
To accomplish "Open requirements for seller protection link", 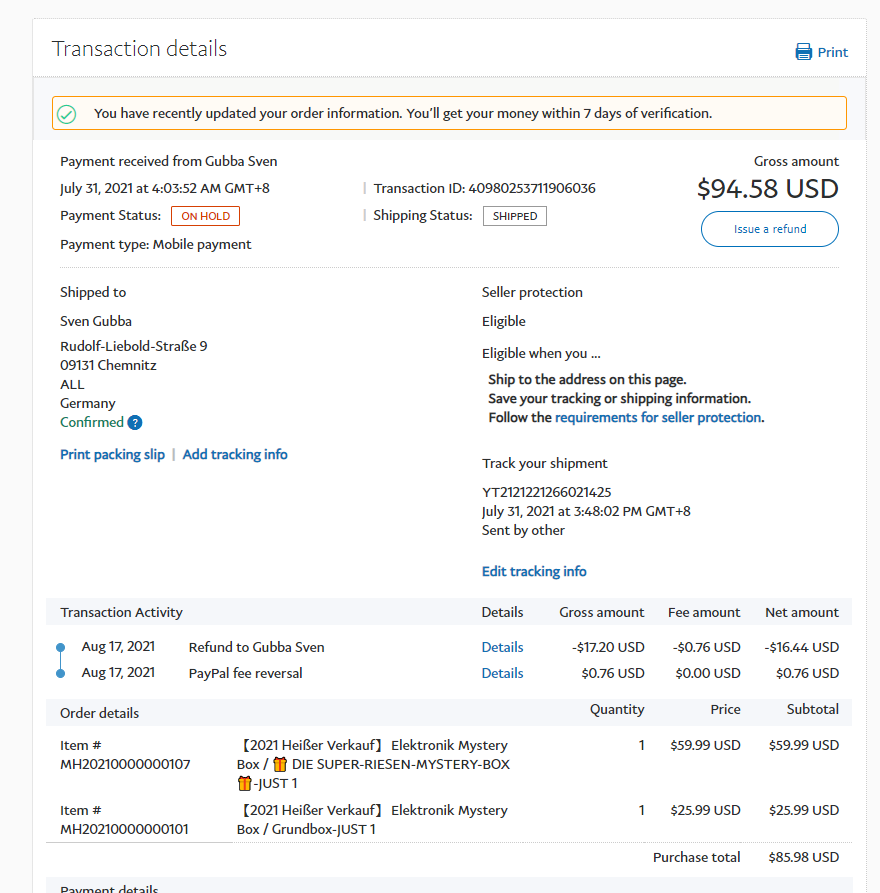I will (x=658, y=417).
